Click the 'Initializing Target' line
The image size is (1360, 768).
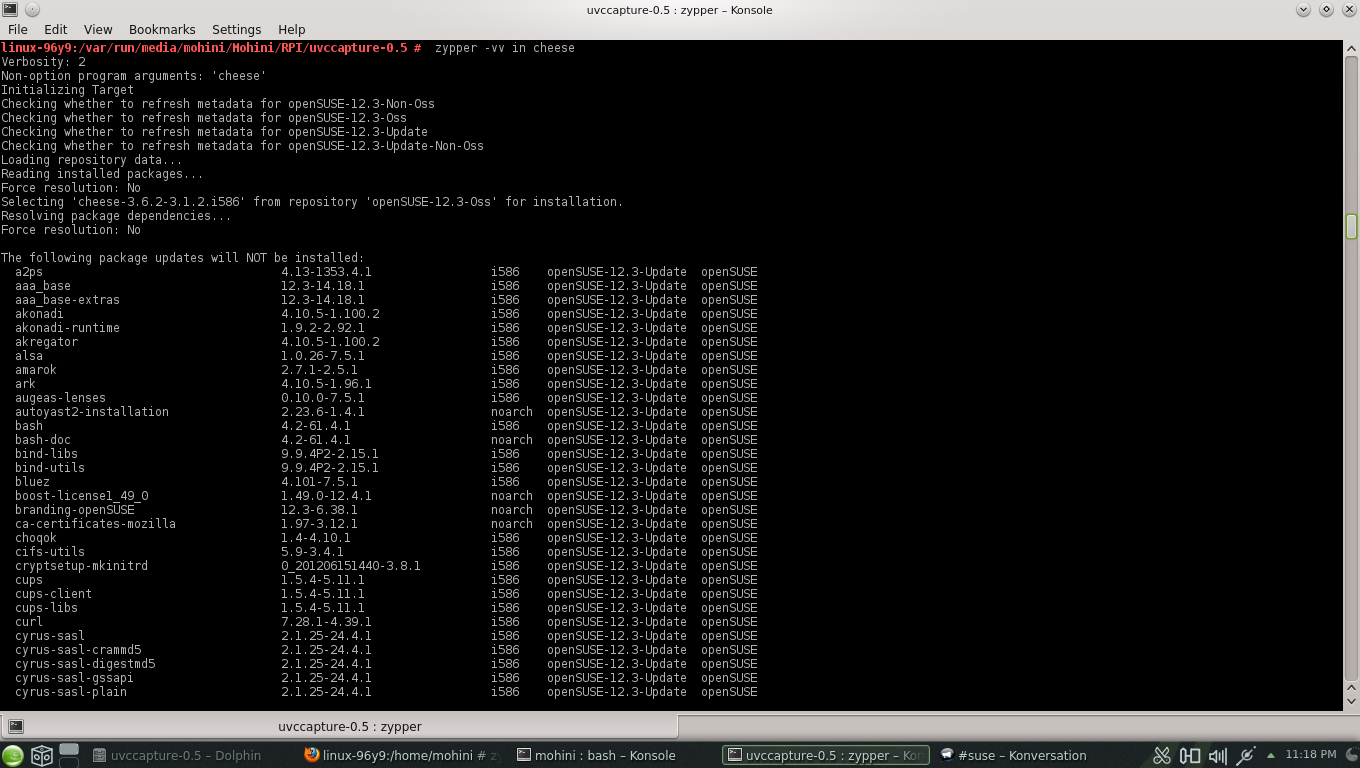click(67, 90)
